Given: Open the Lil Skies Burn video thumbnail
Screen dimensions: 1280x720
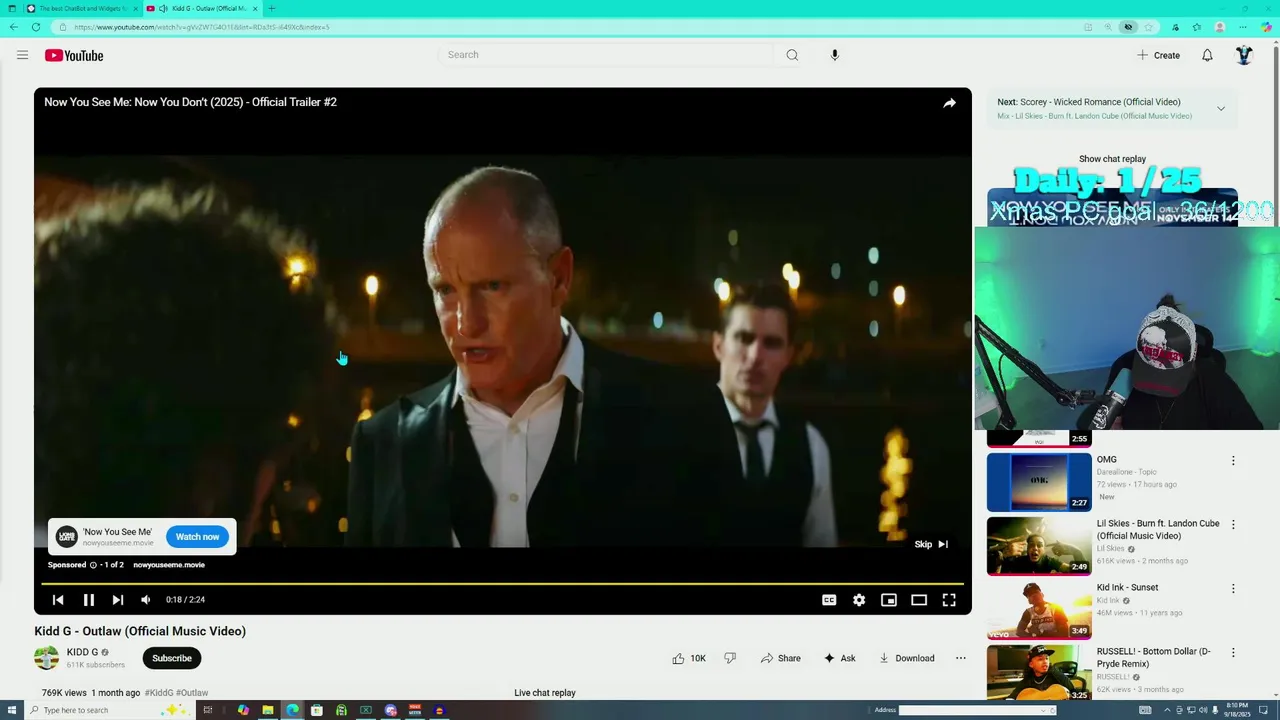Looking at the screenshot, I should (x=1039, y=546).
